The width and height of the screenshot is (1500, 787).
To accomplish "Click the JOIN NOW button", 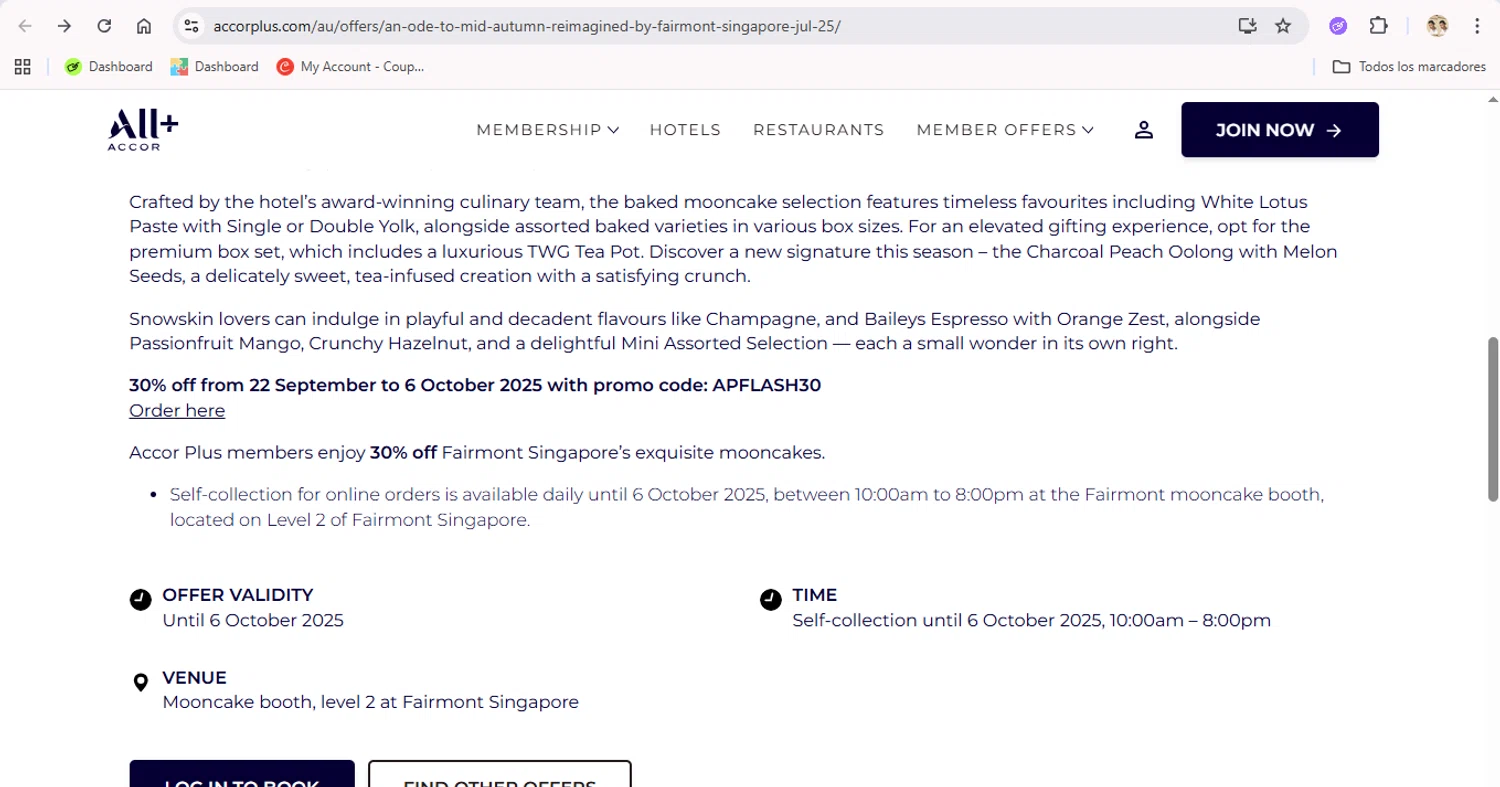I will coord(1280,130).
